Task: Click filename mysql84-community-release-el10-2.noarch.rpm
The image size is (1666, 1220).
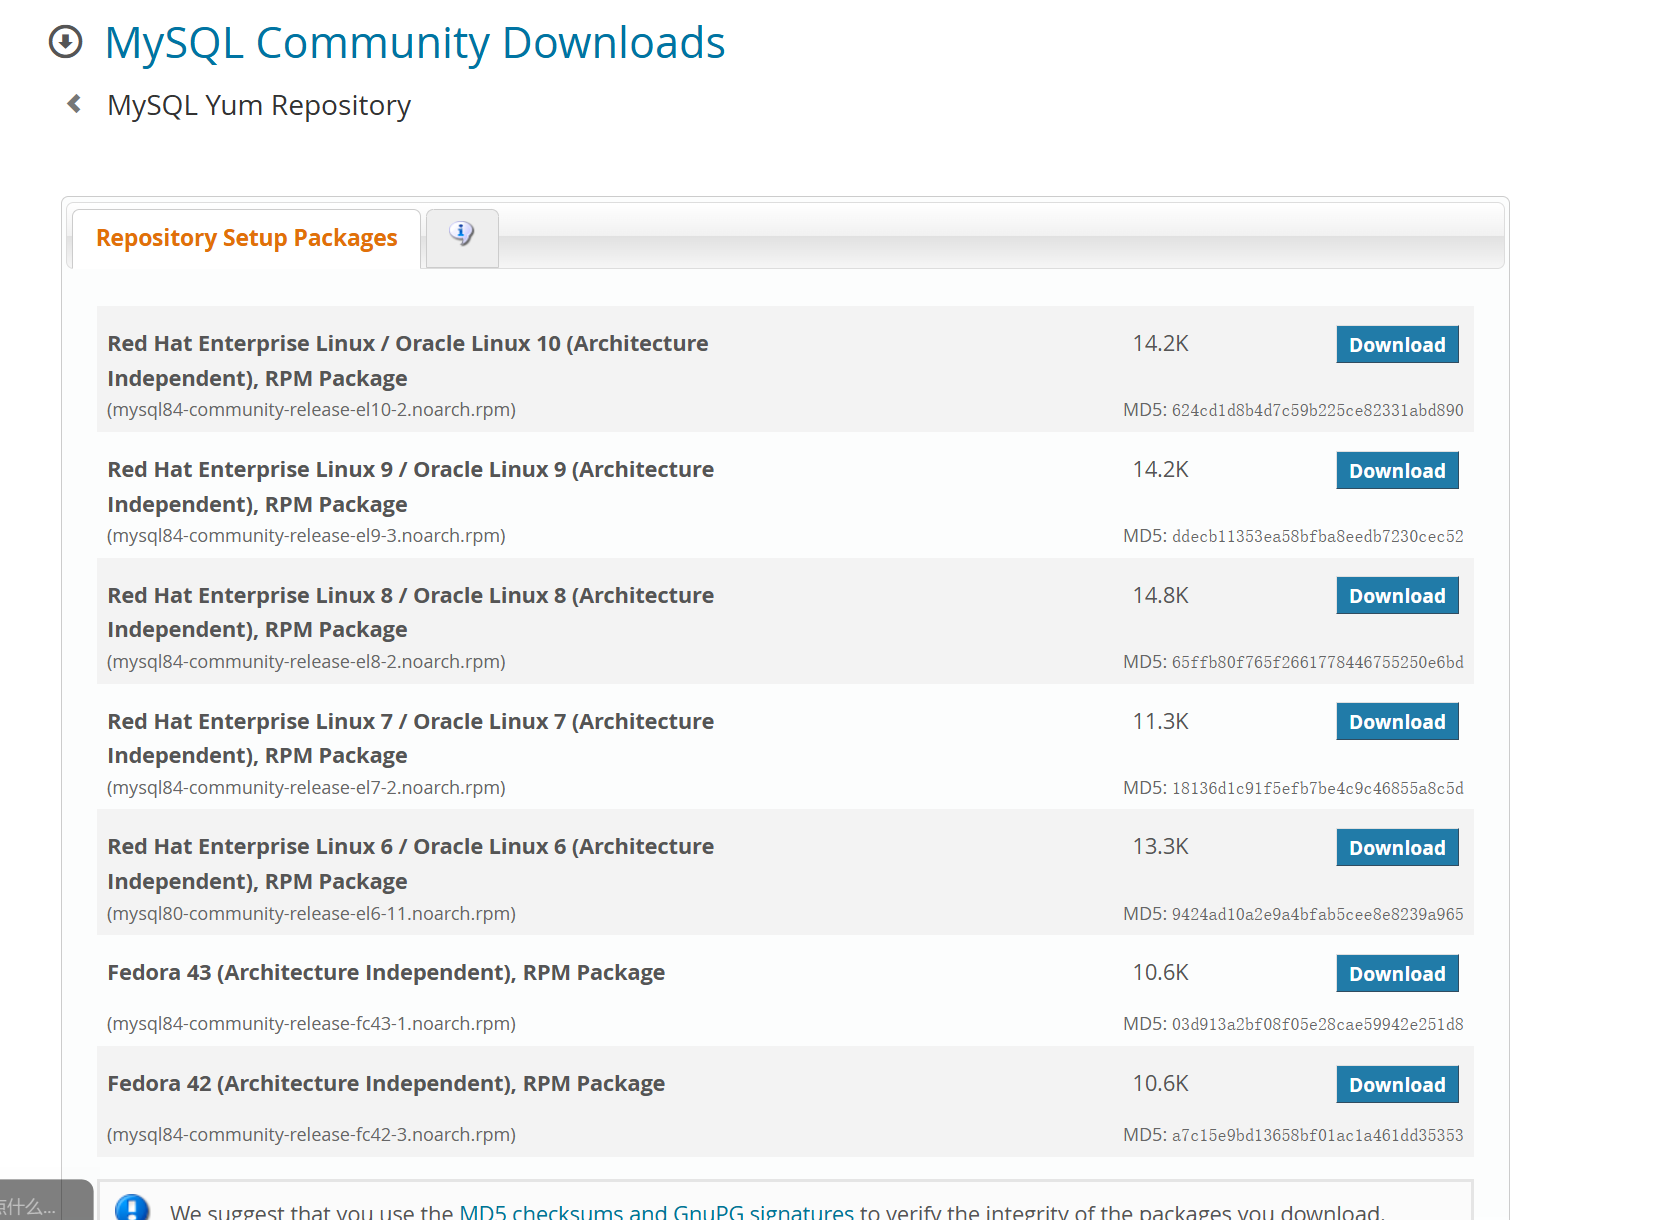Action: pyautogui.click(x=311, y=410)
